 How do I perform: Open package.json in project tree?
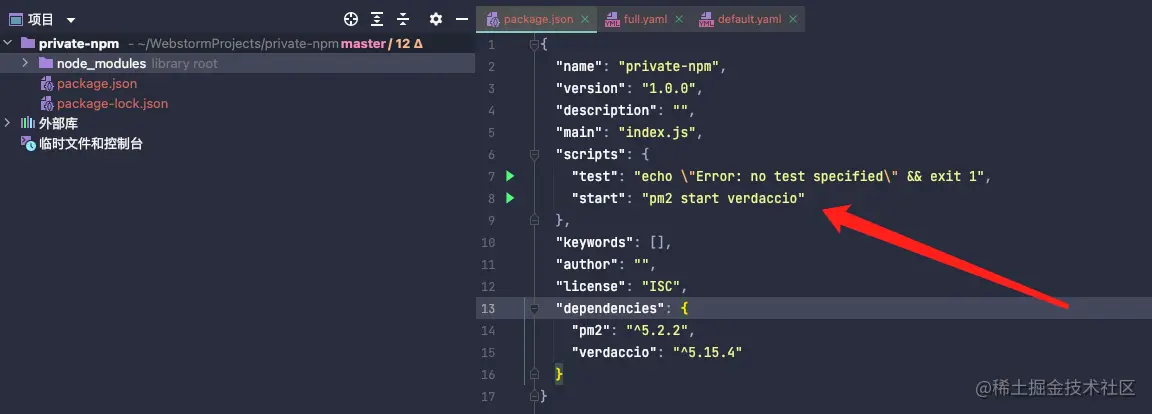tap(96, 84)
